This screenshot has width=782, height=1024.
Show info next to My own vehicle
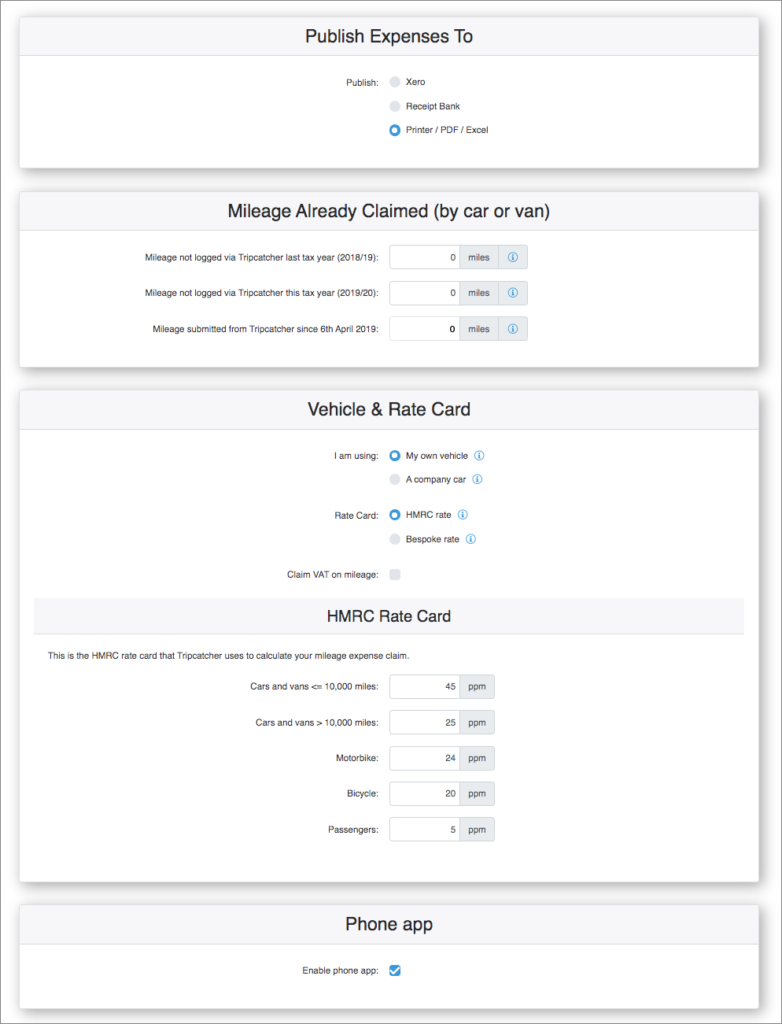coord(479,456)
